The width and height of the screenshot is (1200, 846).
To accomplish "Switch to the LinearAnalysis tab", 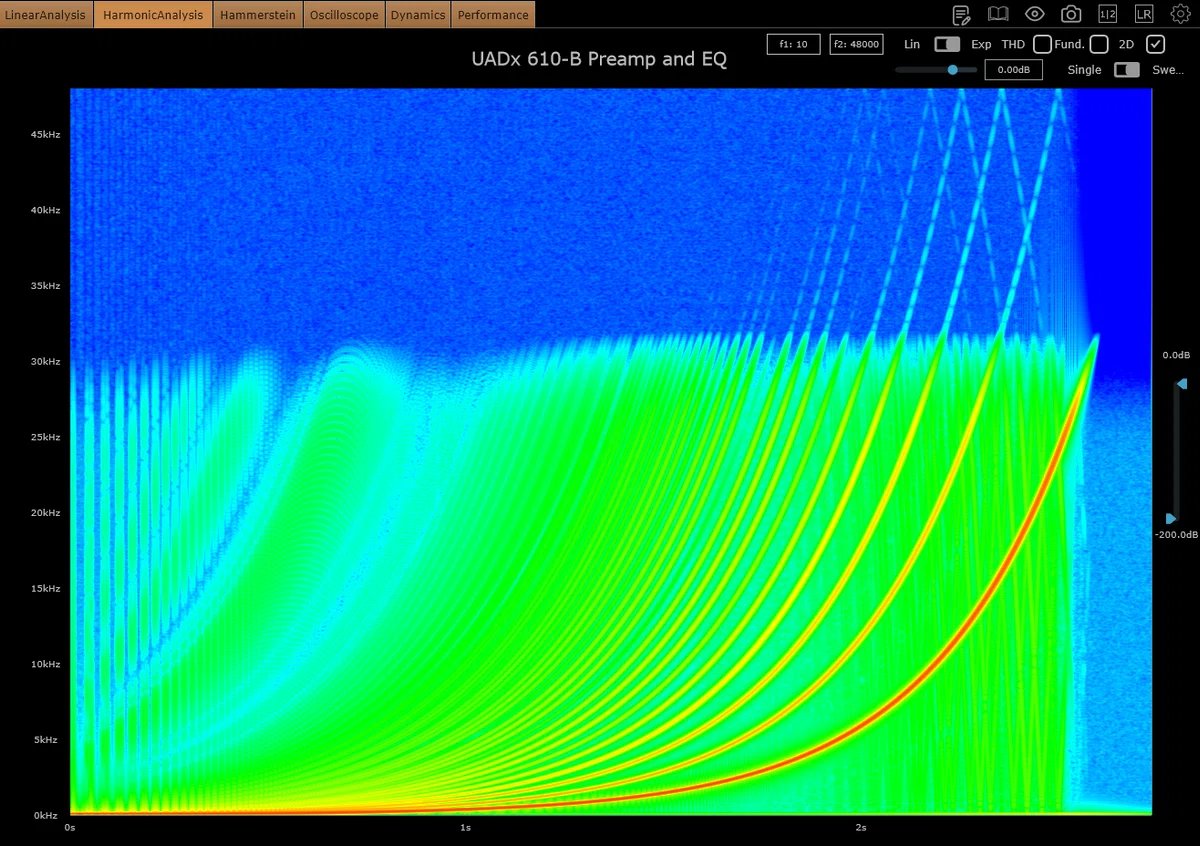I will pyautogui.click(x=47, y=15).
